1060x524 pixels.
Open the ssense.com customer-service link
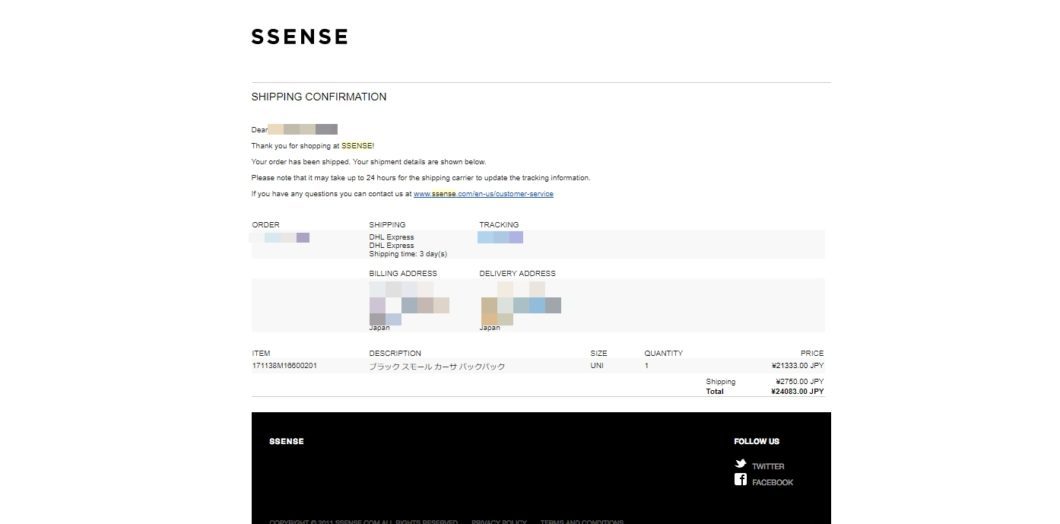click(x=483, y=194)
